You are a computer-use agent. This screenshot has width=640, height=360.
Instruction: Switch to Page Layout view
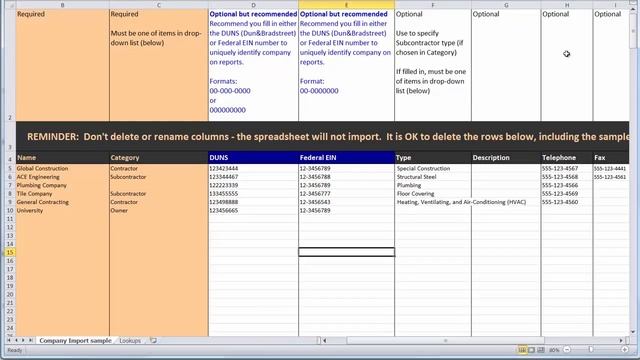tap(531, 350)
